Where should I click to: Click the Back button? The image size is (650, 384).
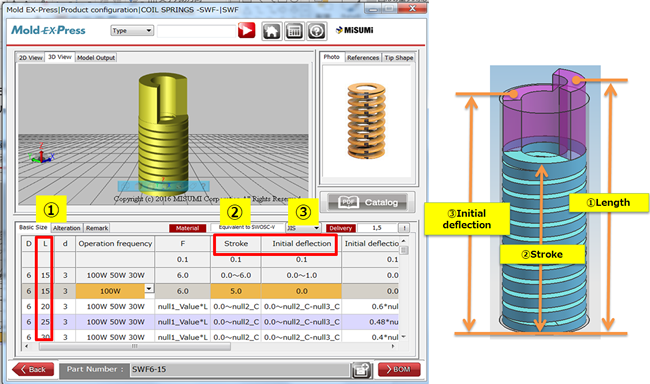pos(33,369)
